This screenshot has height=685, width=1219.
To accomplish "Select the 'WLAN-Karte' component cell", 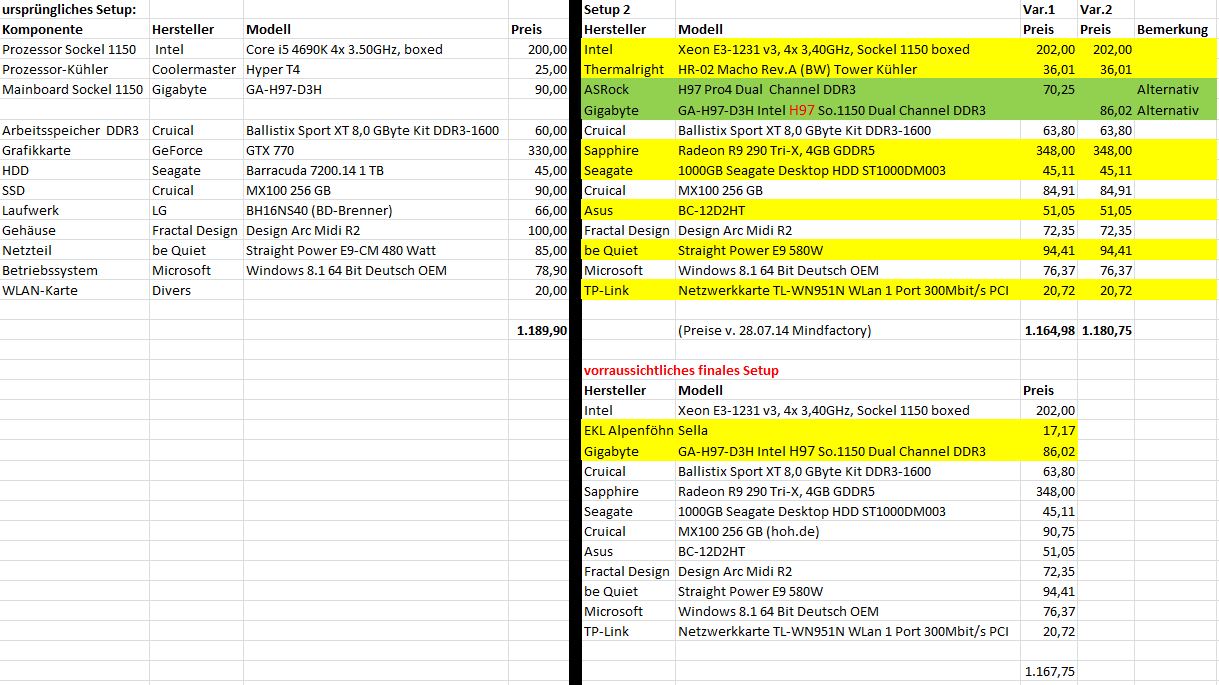I will click(x=75, y=290).
